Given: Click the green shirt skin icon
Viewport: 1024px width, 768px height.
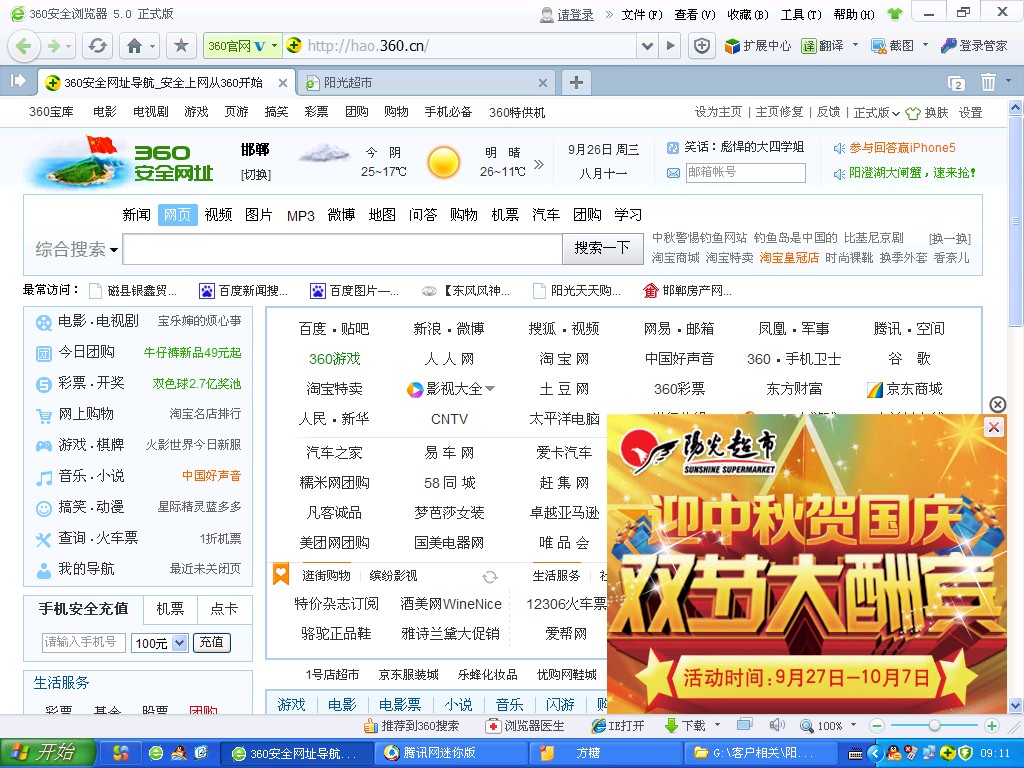Looking at the screenshot, I should [x=895, y=14].
